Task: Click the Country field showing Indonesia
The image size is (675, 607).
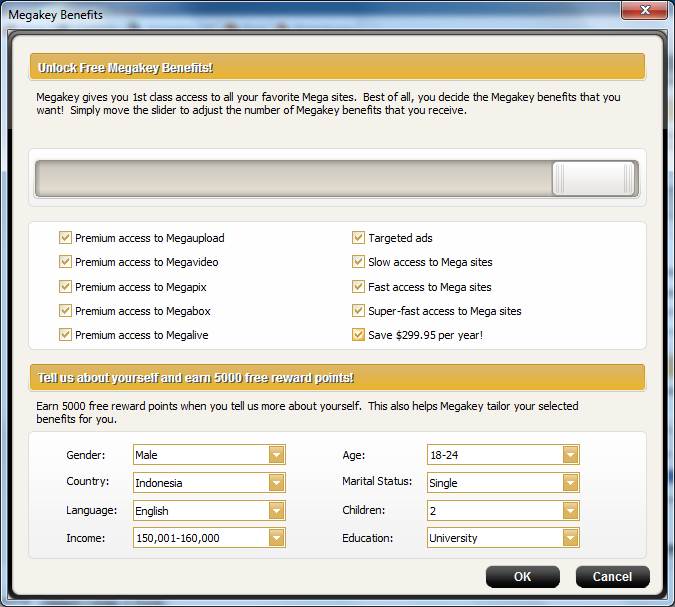Action: pos(209,483)
